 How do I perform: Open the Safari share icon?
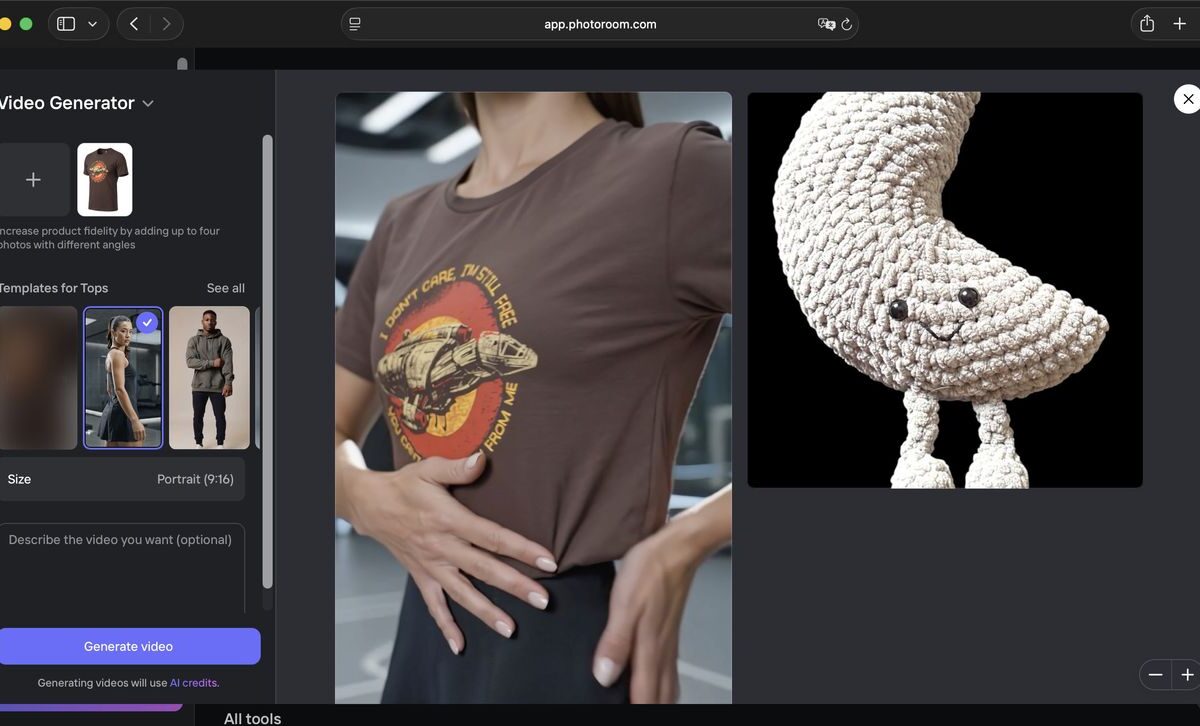click(1147, 24)
